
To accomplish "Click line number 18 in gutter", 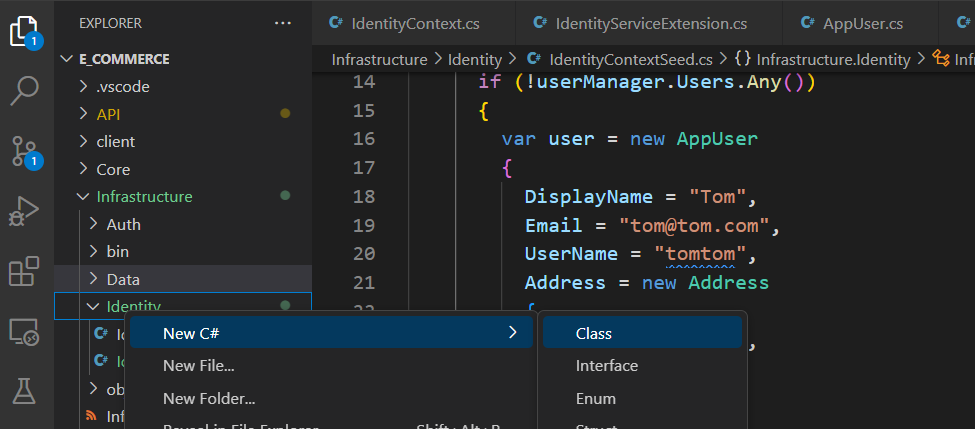I will click(x=364, y=196).
